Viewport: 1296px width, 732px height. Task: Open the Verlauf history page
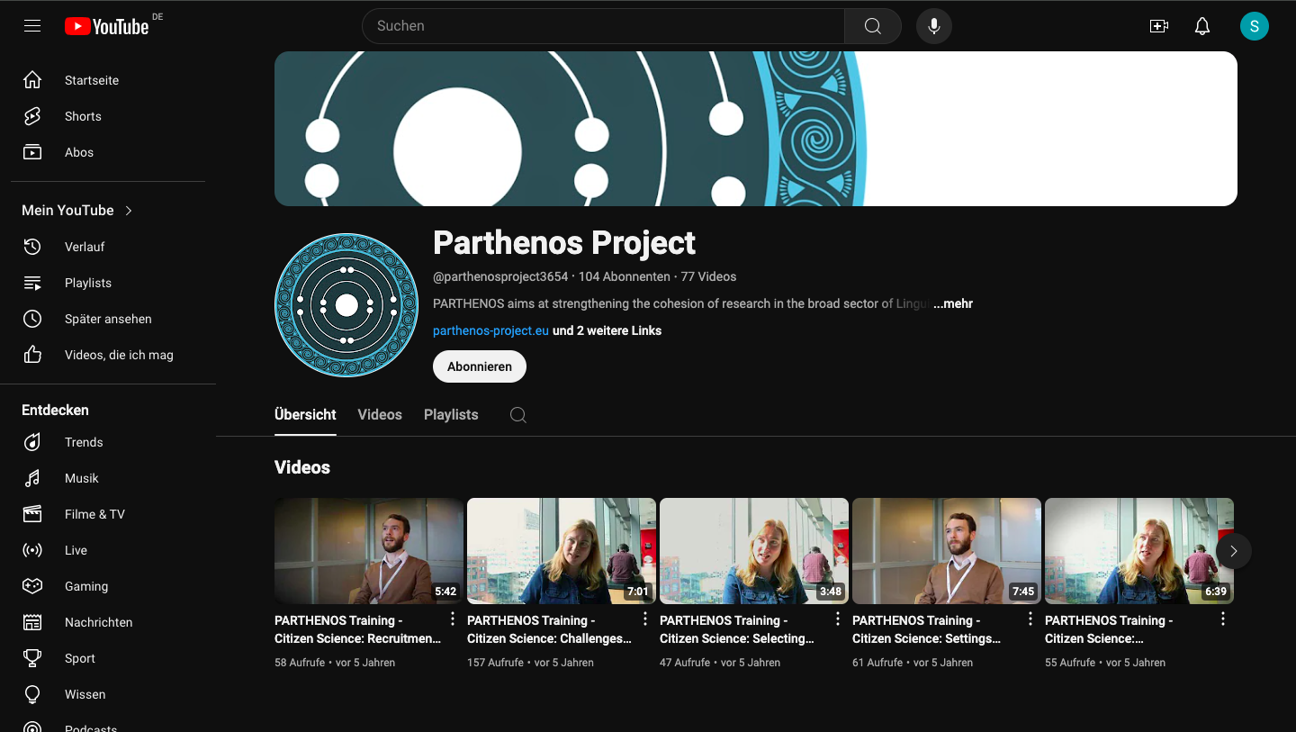click(x=84, y=246)
